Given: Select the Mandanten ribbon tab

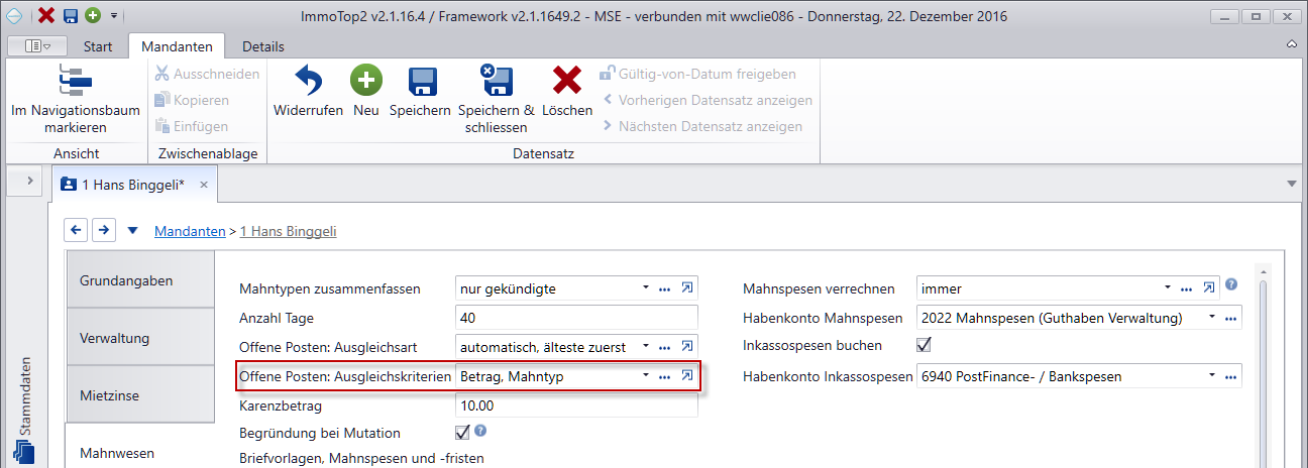Looking at the screenshot, I should pyautogui.click(x=176, y=46).
